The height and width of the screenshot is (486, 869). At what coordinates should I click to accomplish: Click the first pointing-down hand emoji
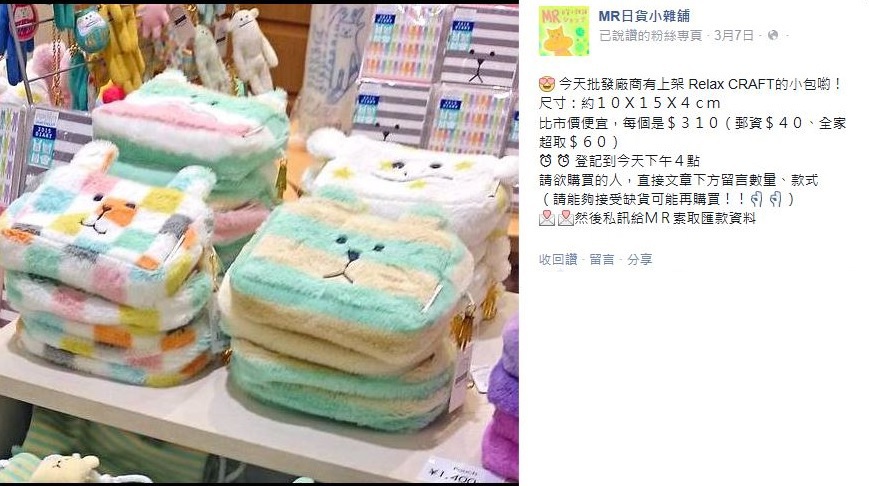click(x=756, y=199)
